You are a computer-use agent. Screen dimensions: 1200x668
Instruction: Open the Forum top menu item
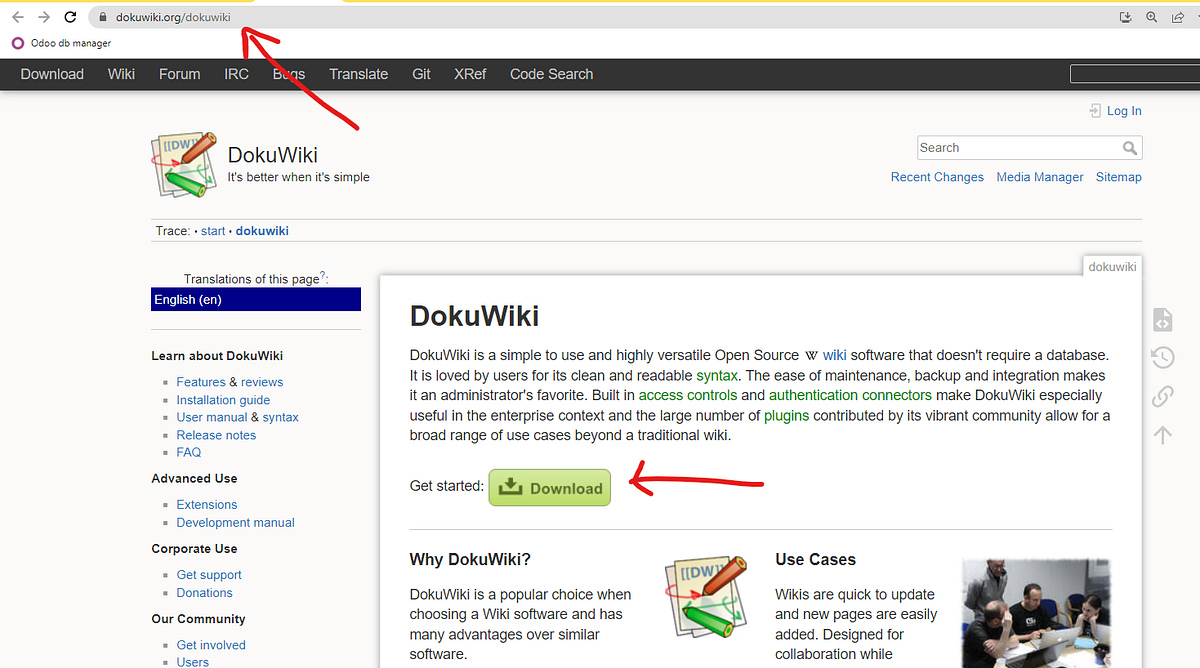pyautogui.click(x=179, y=74)
